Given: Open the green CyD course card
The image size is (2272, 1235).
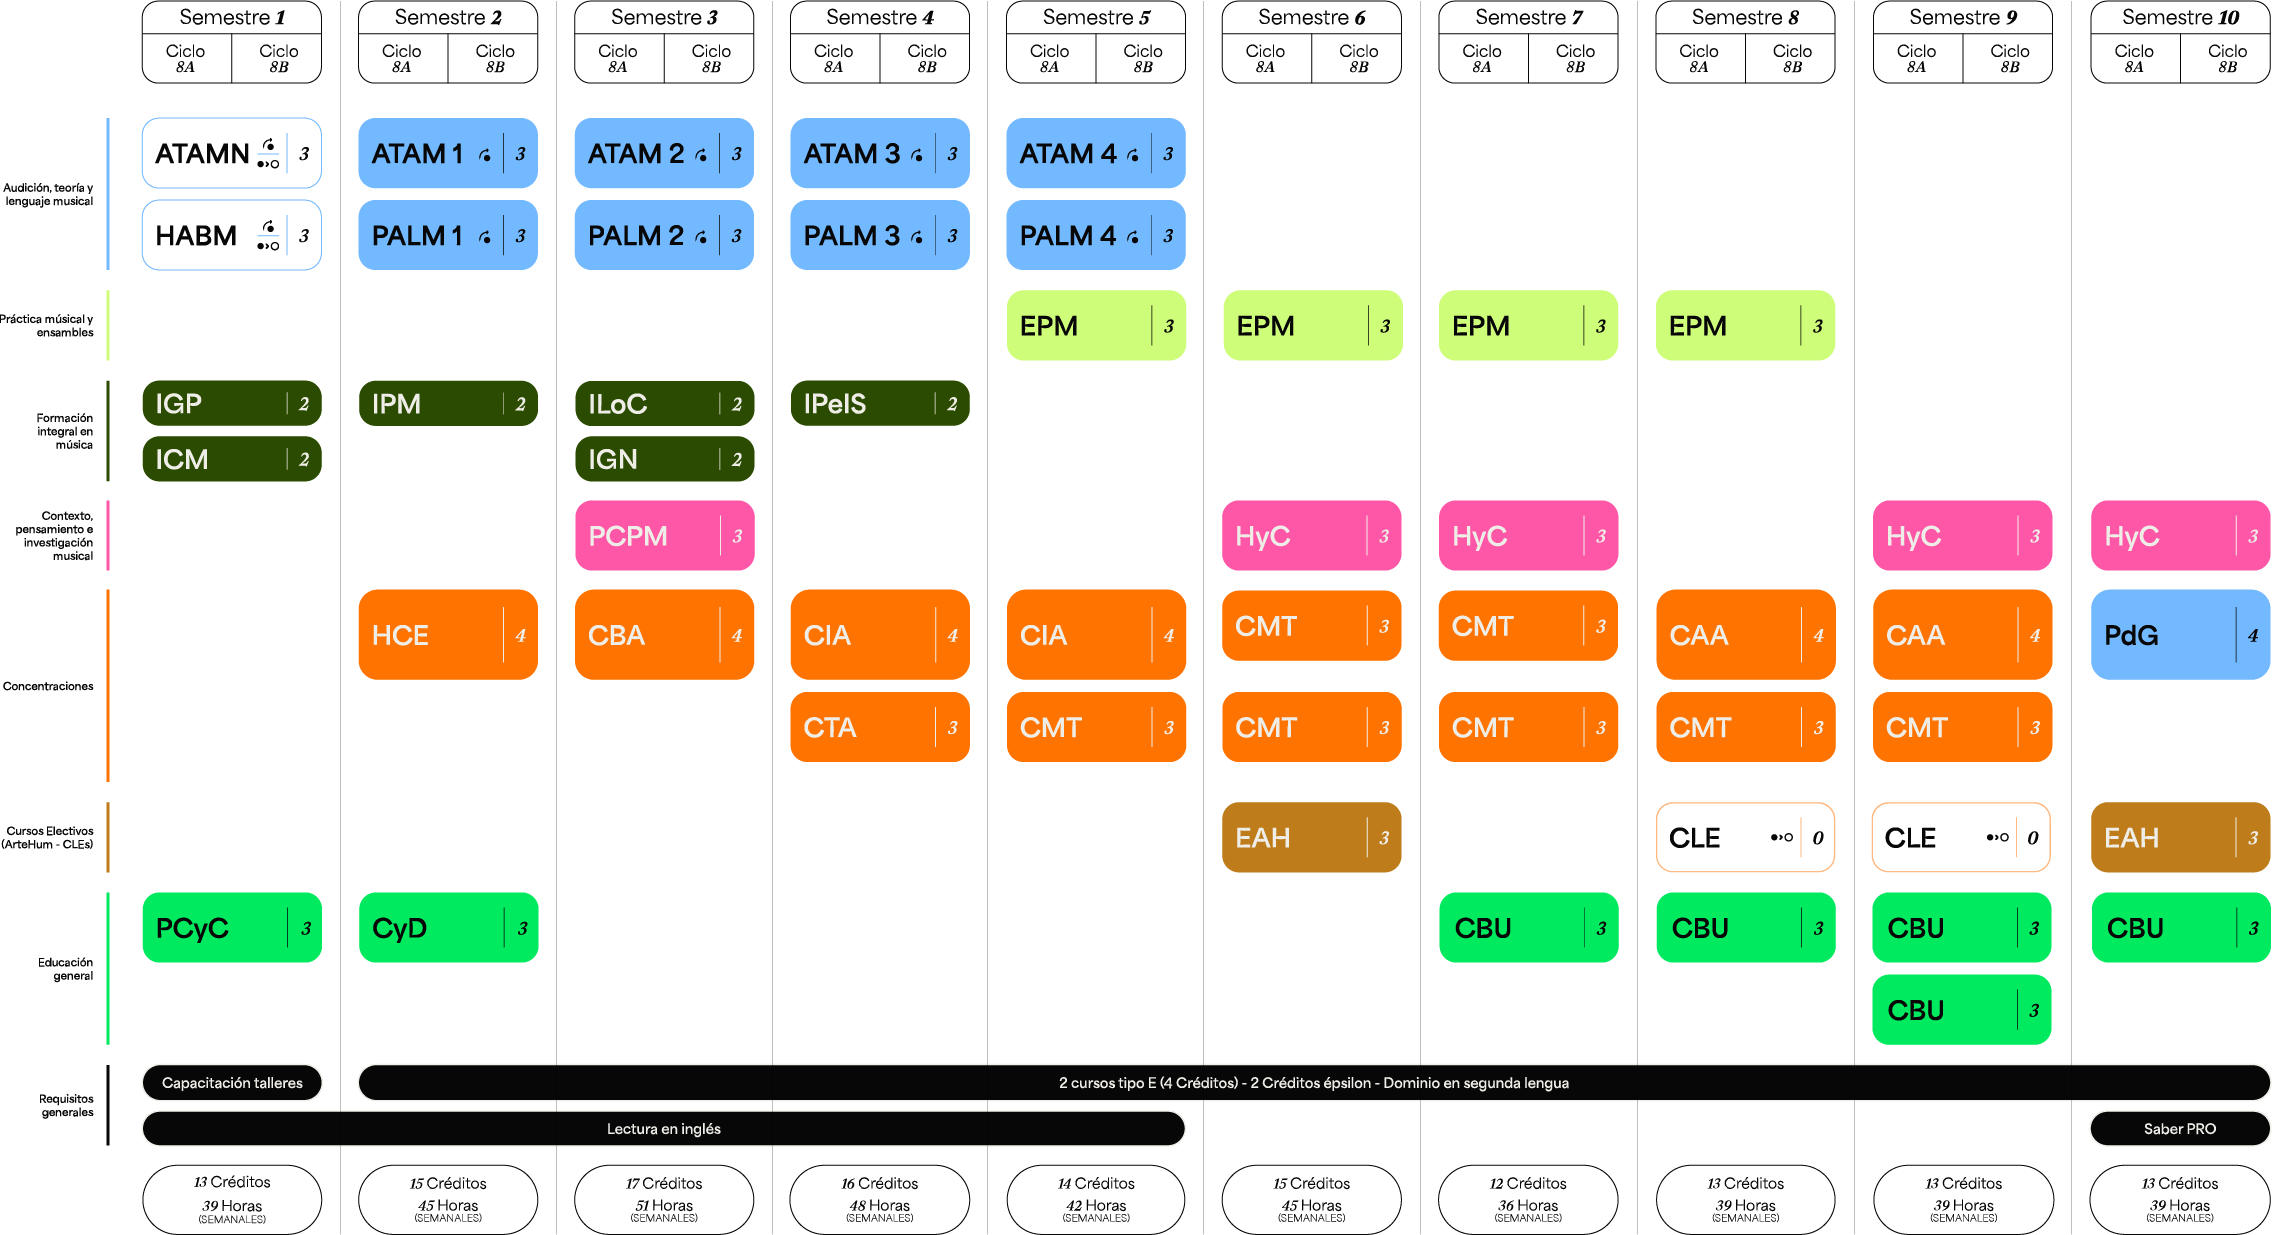Looking at the screenshot, I should click(x=448, y=928).
